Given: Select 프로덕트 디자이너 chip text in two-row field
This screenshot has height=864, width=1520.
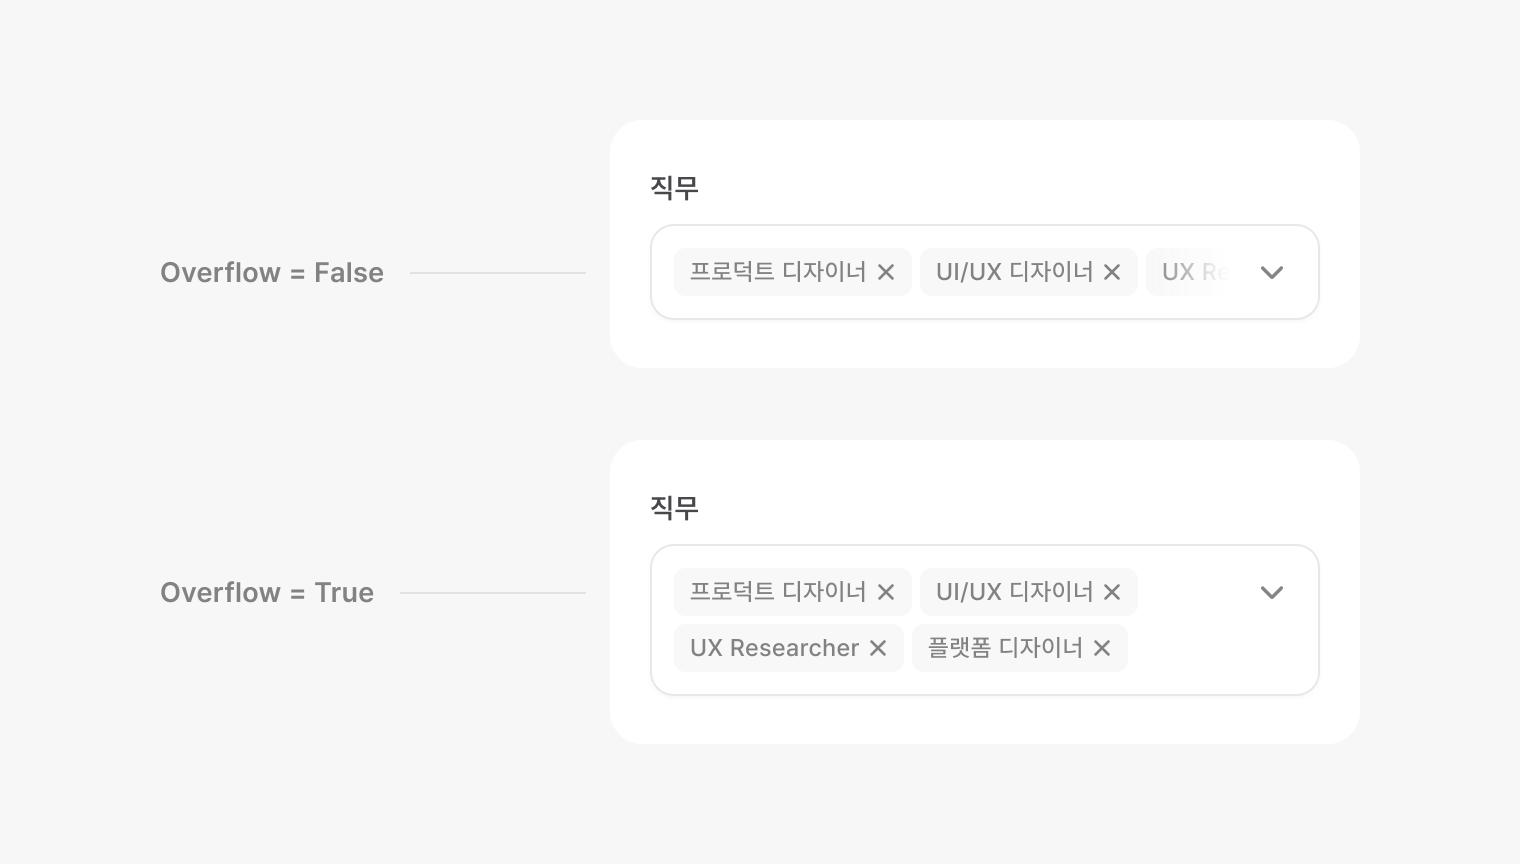Looking at the screenshot, I should 778,592.
